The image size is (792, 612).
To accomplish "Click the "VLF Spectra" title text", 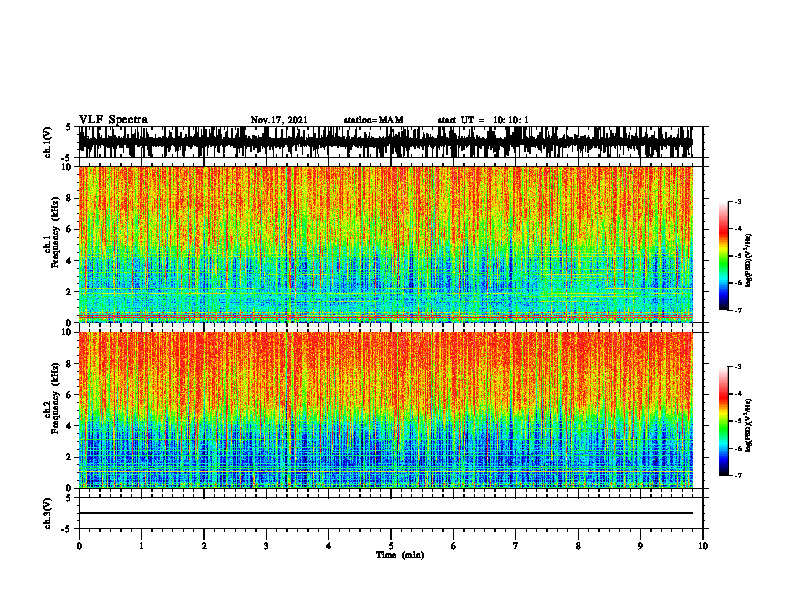I will [113, 120].
